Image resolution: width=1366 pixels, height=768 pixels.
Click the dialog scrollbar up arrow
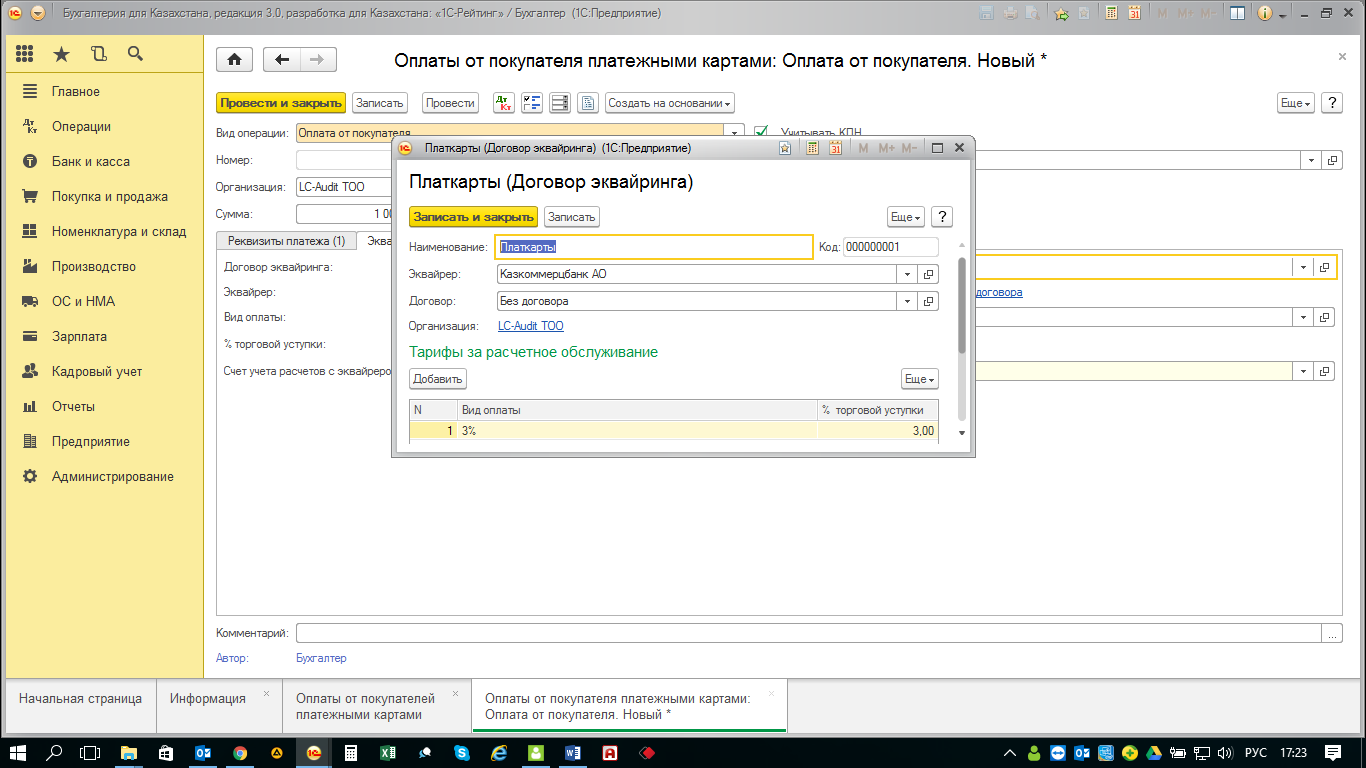pyautogui.click(x=962, y=245)
